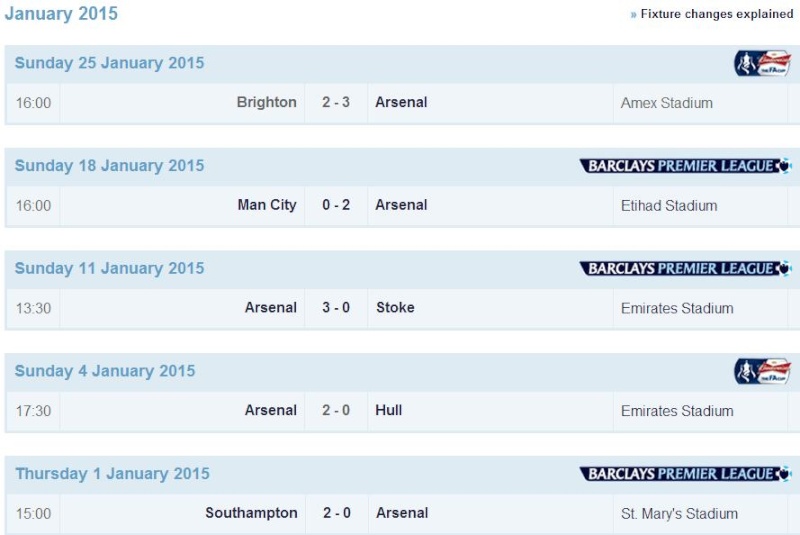Click the arrow bullet beside Fixture changes explained
The image size is (800, 535).
point(633,15)
